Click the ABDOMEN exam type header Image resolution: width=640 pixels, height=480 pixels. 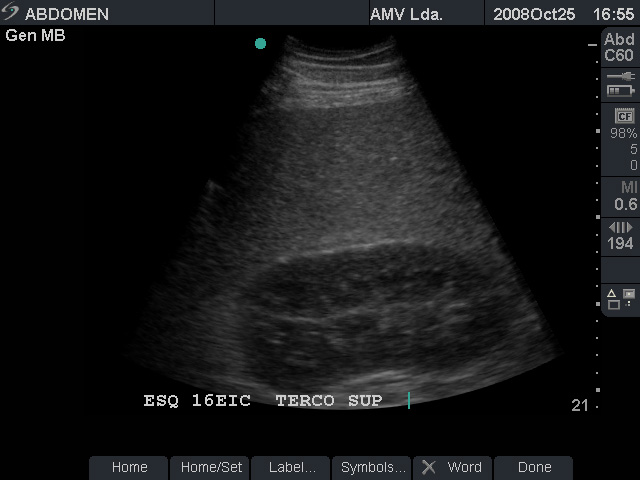pos(66,14)
